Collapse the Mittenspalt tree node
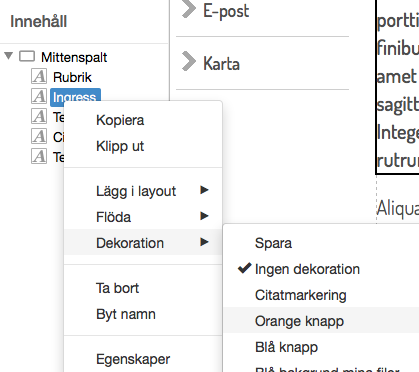The width and height of the screenshot is (419, 372). (x=9, y=56)
